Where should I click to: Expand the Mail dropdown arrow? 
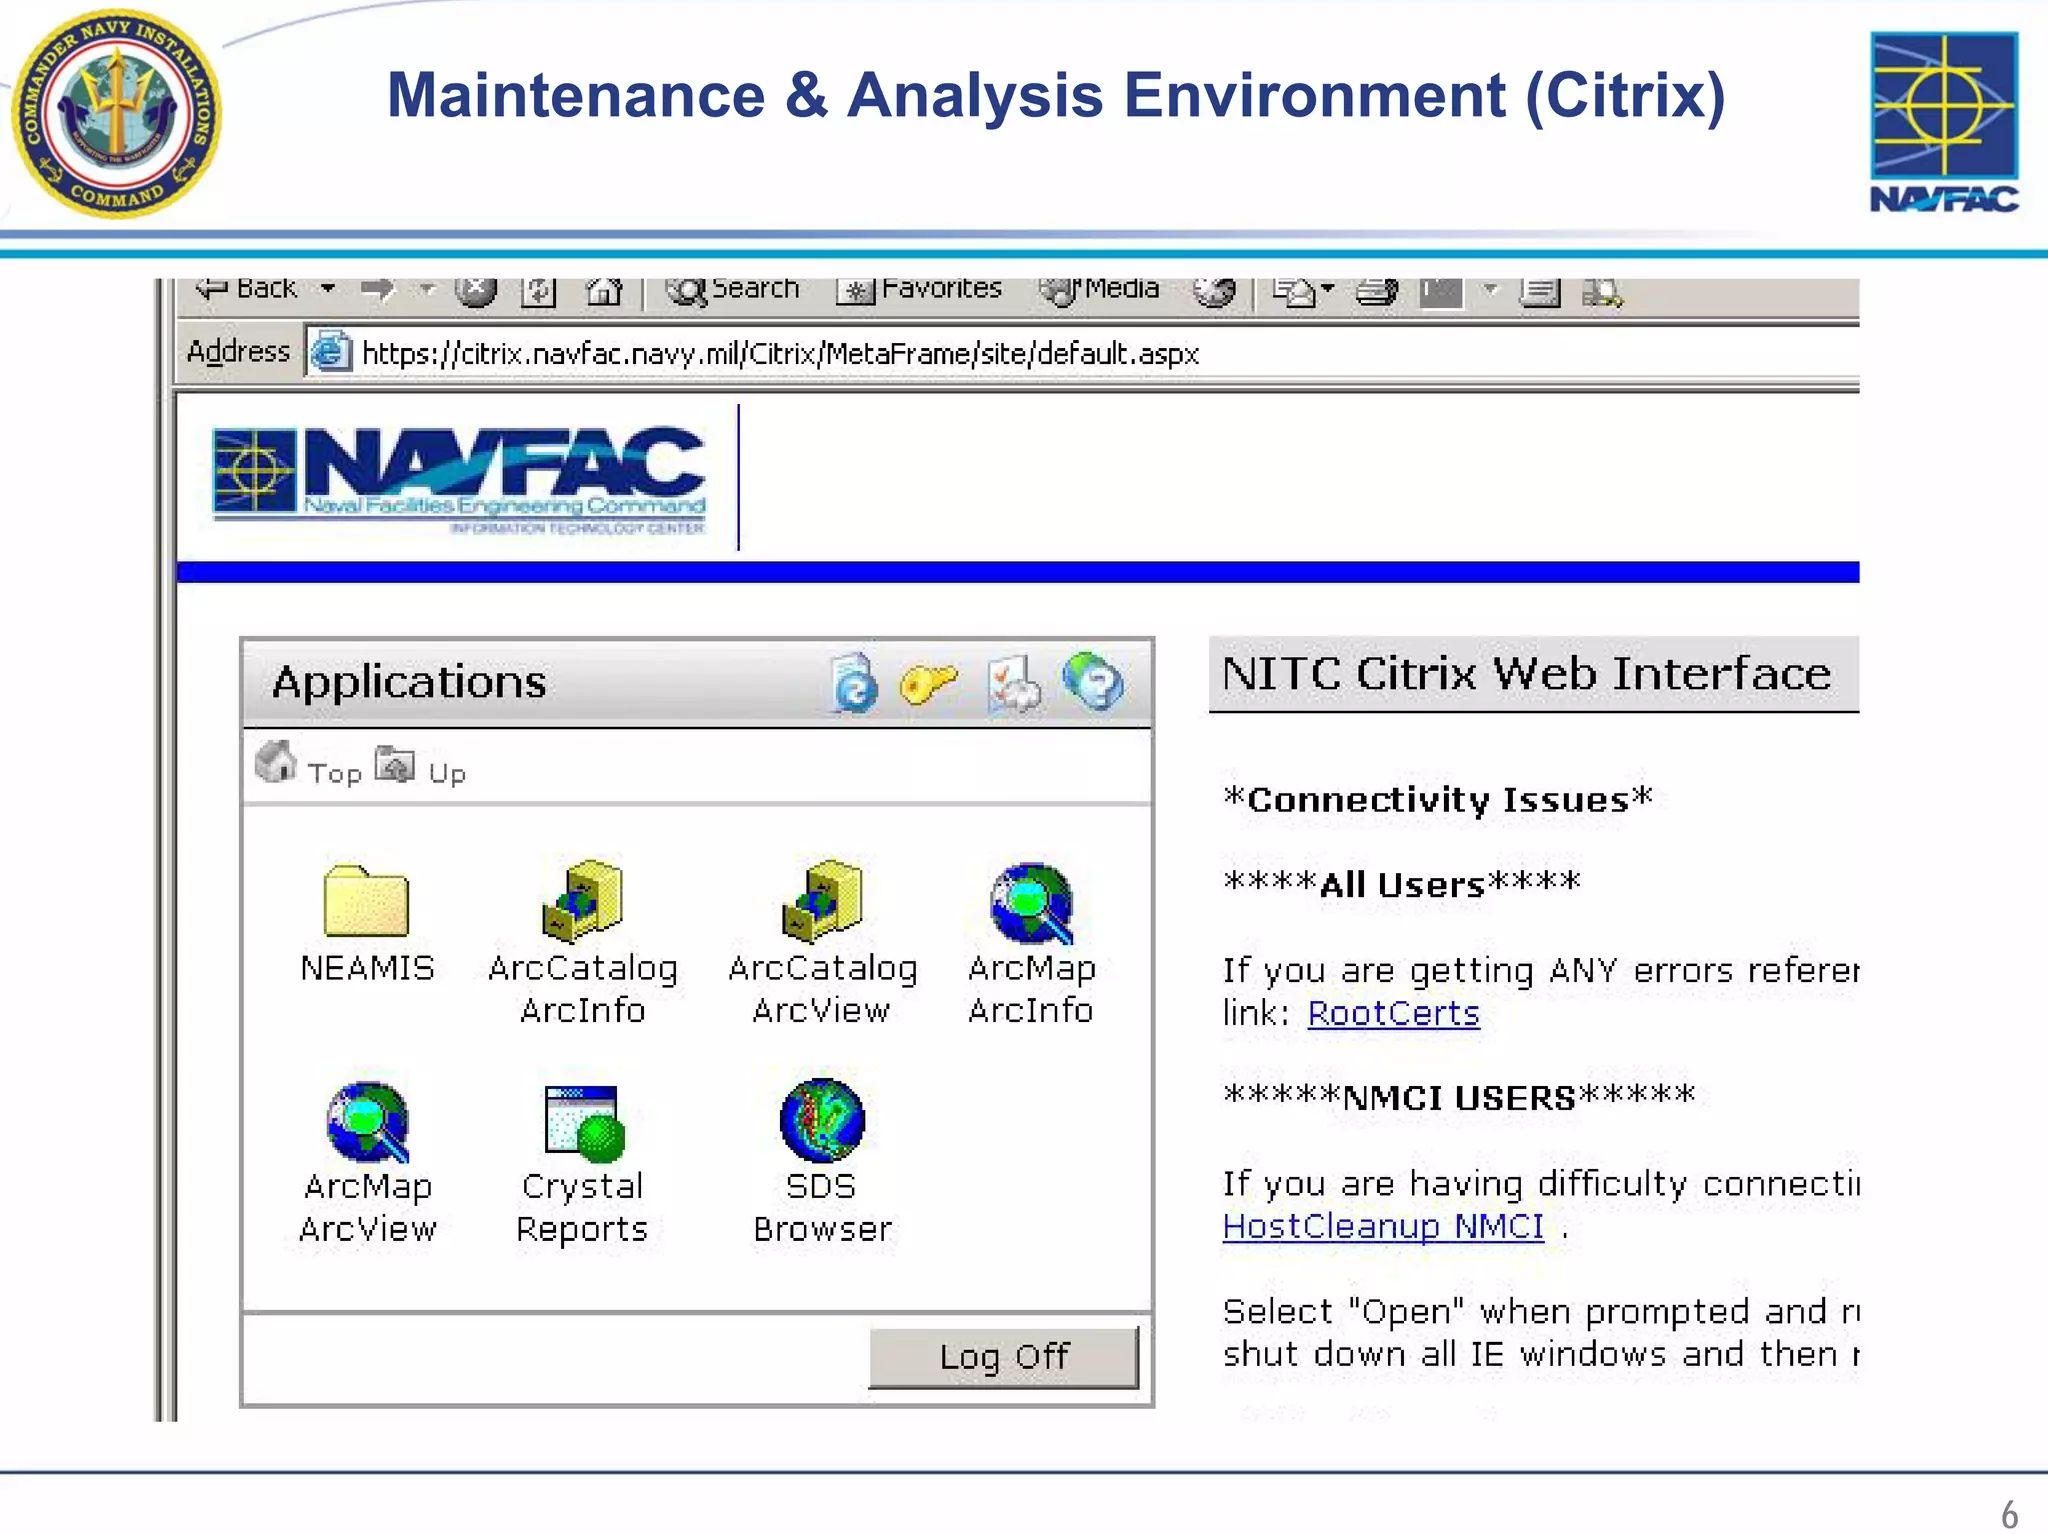coord(1328,290)
